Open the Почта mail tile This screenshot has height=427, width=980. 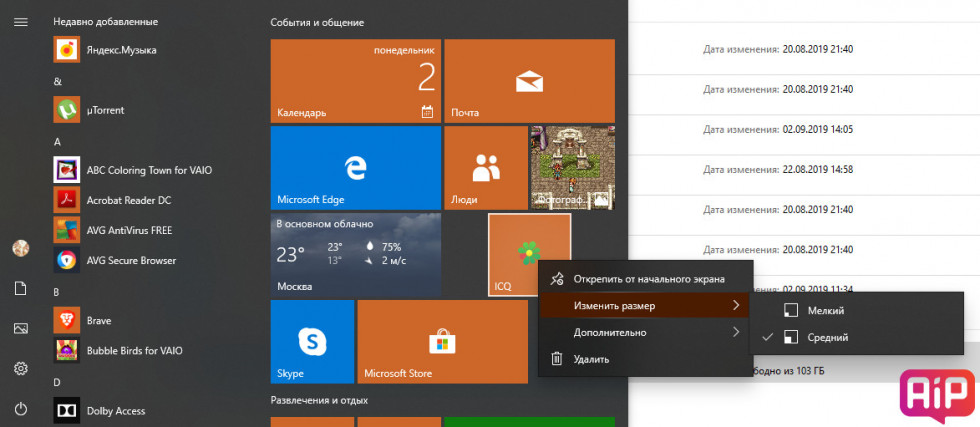(x=529, y=81)
